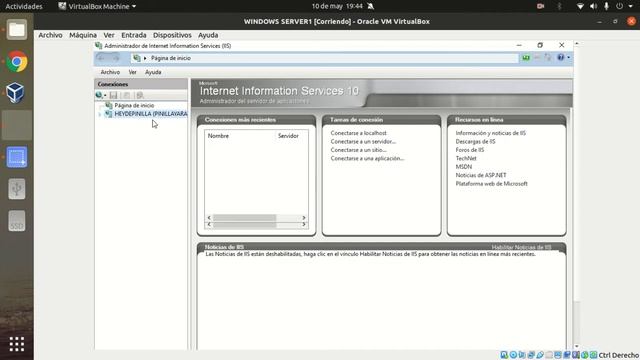Open the VirtualBox icon in the dock
Screen dimensions: 640x360
click(x=16, y=93)
